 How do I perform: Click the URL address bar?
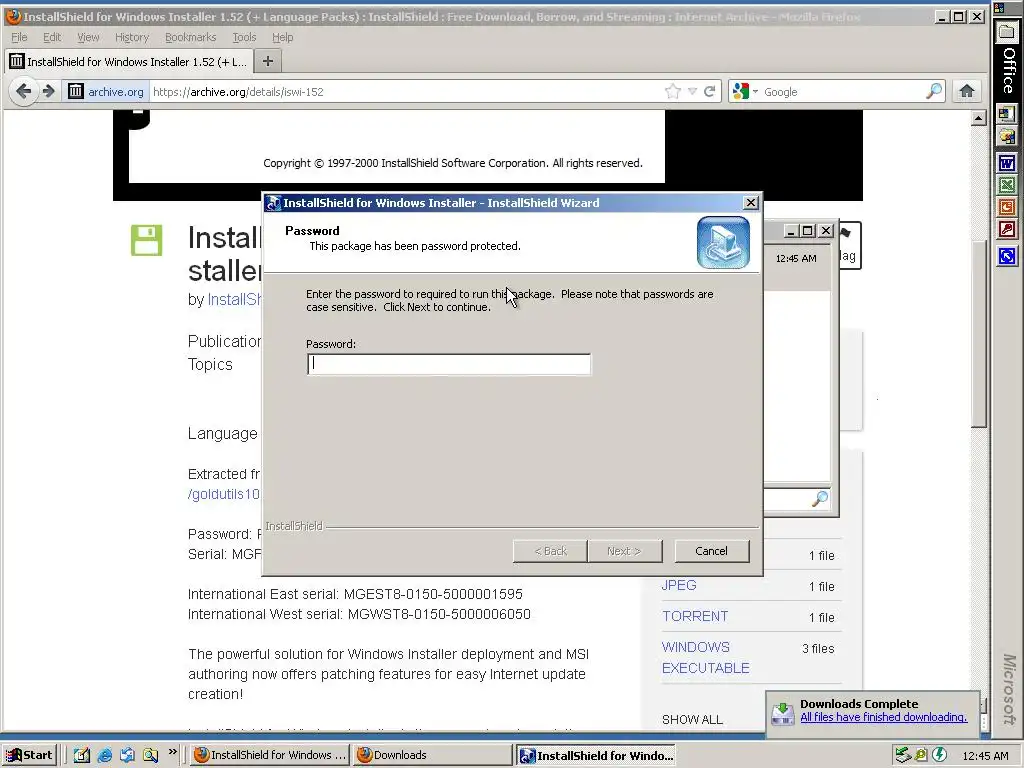[x=405, y=92]
